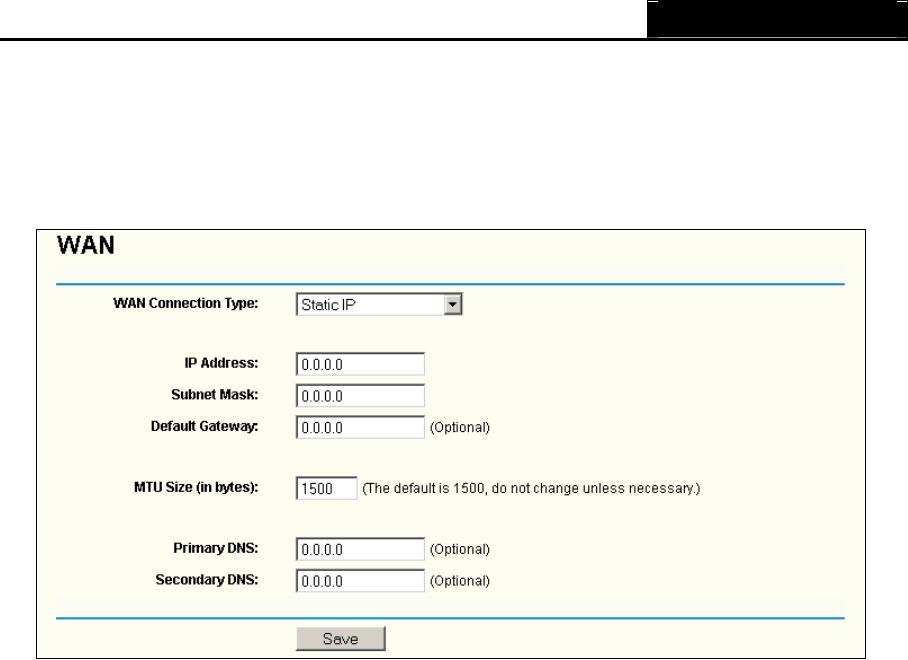Click the 'Subnet Mask:' label
The height and width of the screenshot is (660, 908).
coord(215,394)
